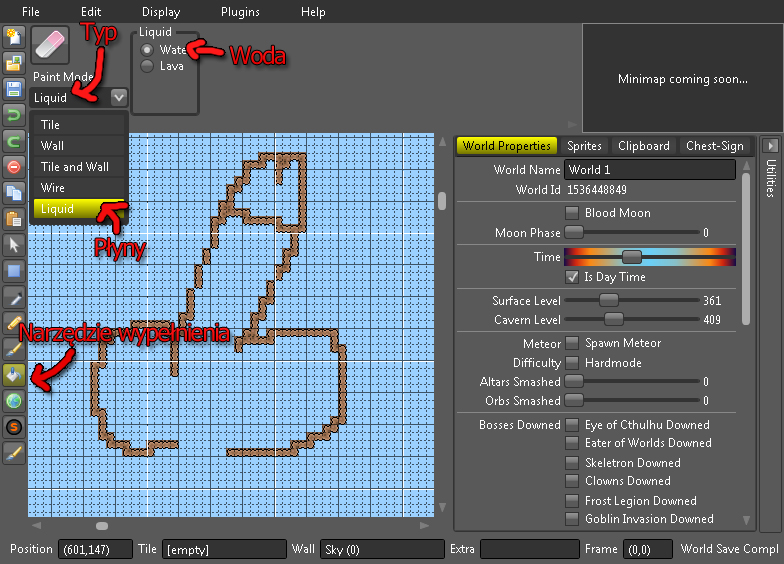
Task: Click the World Name input field
Action: [x=650, y=170]
